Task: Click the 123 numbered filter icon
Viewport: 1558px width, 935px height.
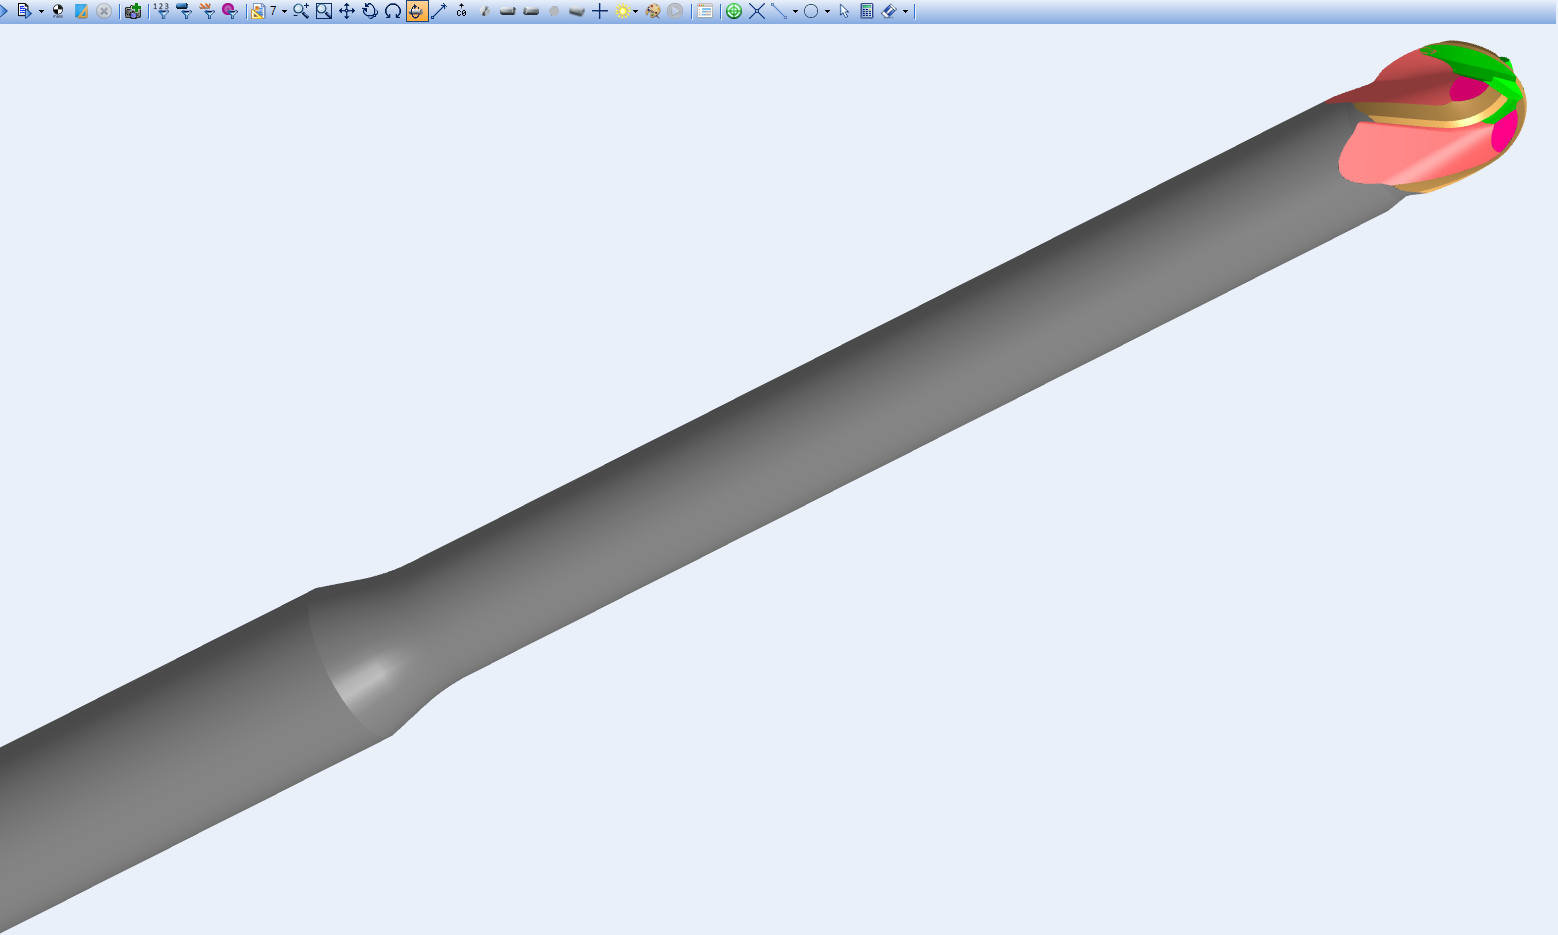Action: 161,11
